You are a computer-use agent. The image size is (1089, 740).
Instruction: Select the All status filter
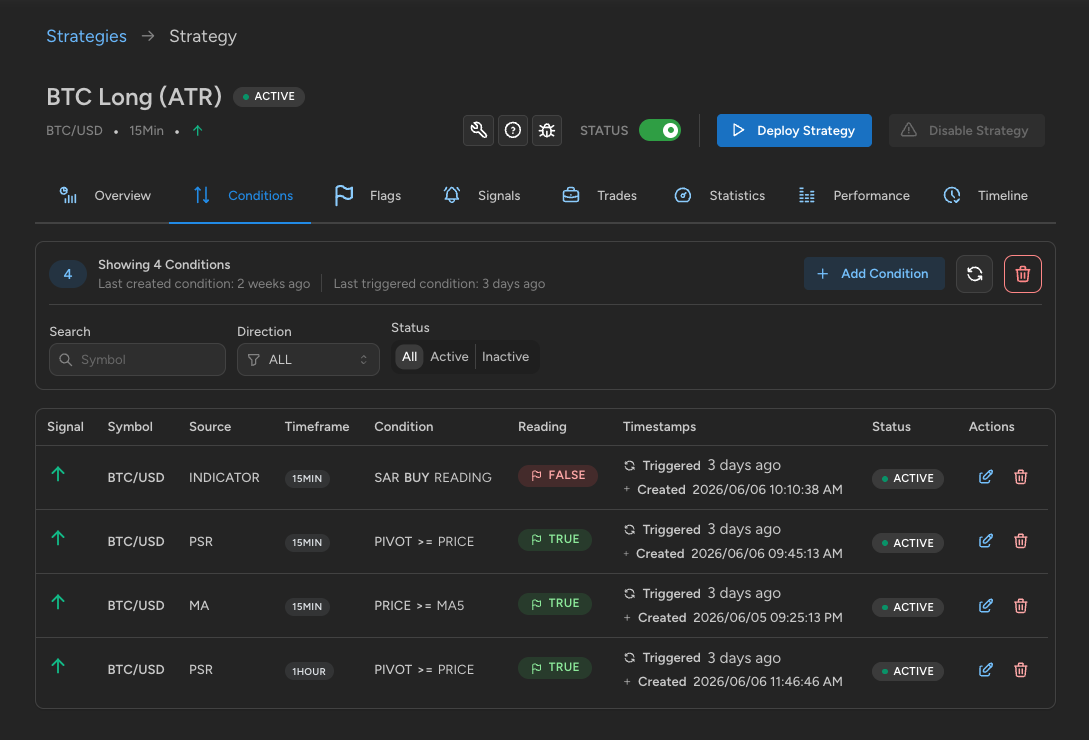pos(409,356)
